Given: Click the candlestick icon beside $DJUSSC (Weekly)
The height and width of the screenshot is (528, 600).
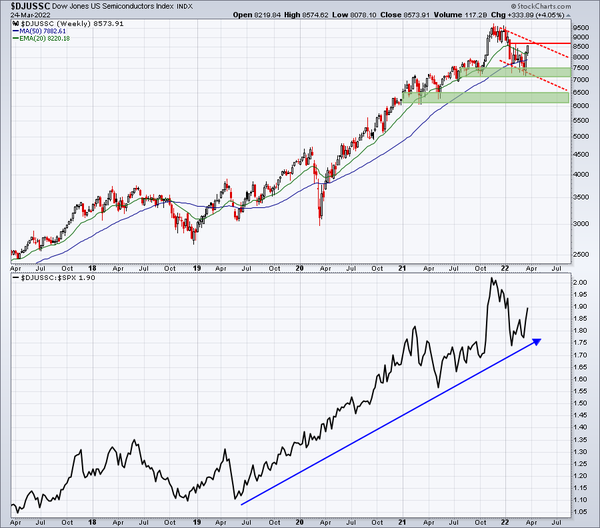Looking at the screenshot, I should (16, 24).
